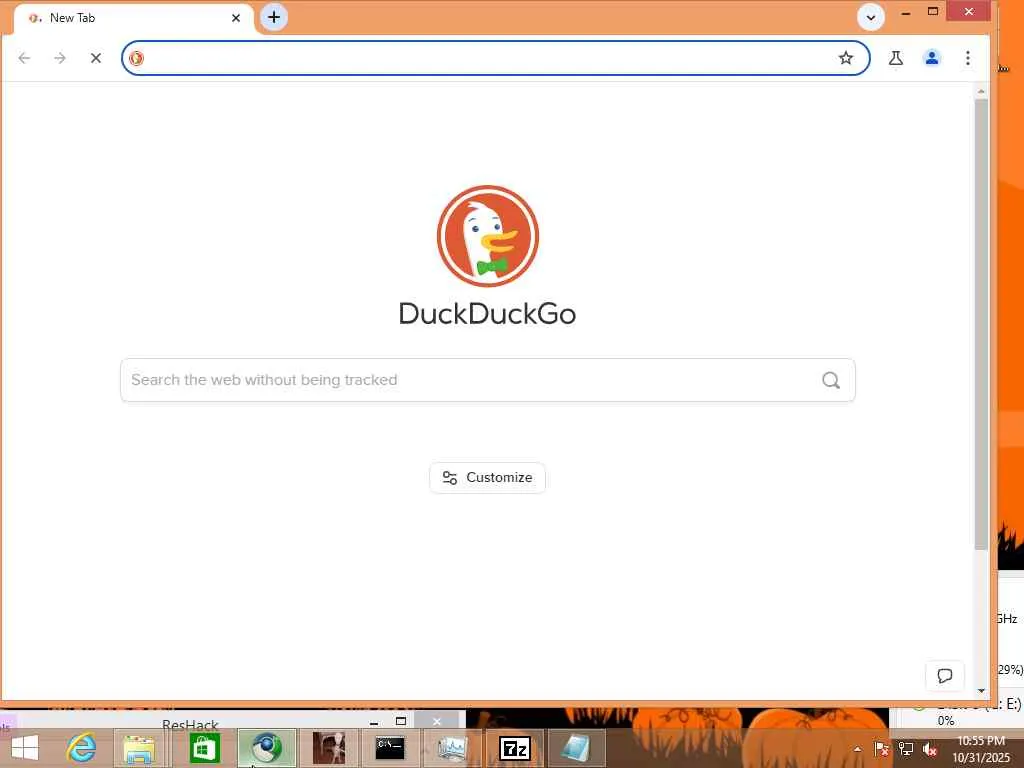Minimize the ResHack background window
Image resolution: width=1024 pixels, height=768 pixels.
[x=374, y=722]
